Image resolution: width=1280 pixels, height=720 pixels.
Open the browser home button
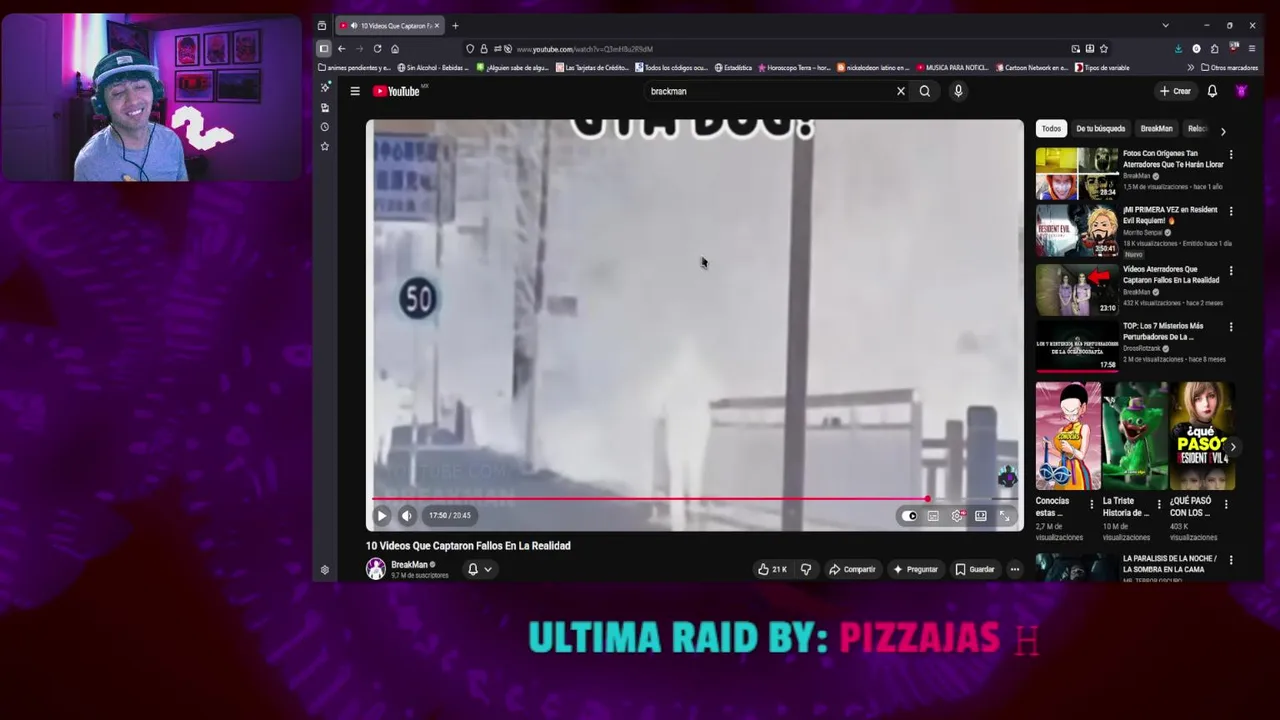395,49
